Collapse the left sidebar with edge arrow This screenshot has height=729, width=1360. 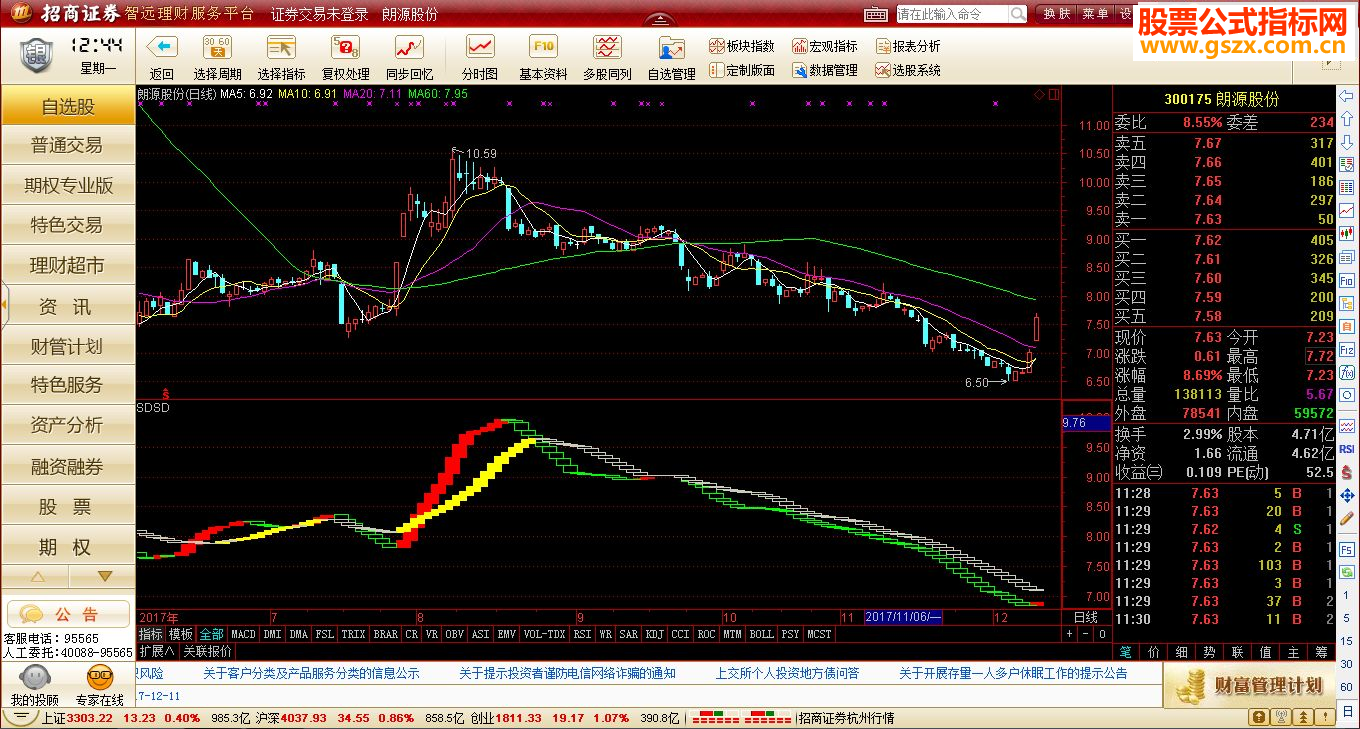4,305
